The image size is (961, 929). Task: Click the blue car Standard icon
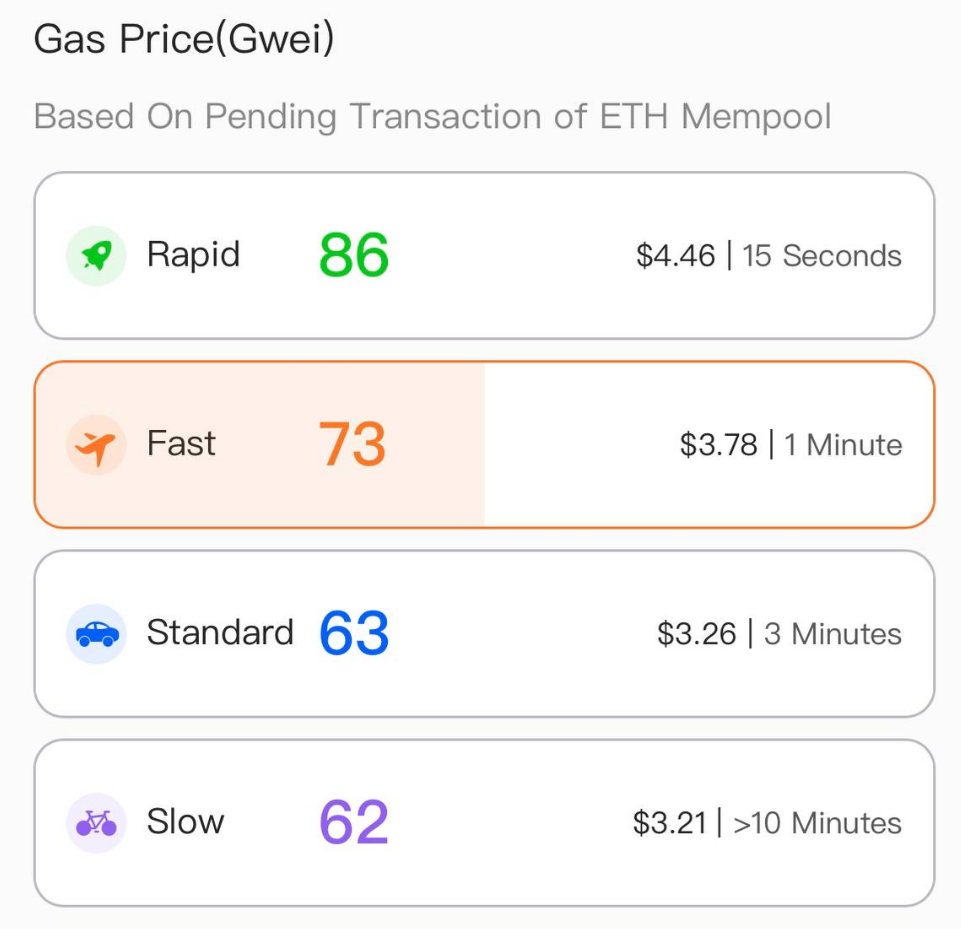(x=96, y=634)
